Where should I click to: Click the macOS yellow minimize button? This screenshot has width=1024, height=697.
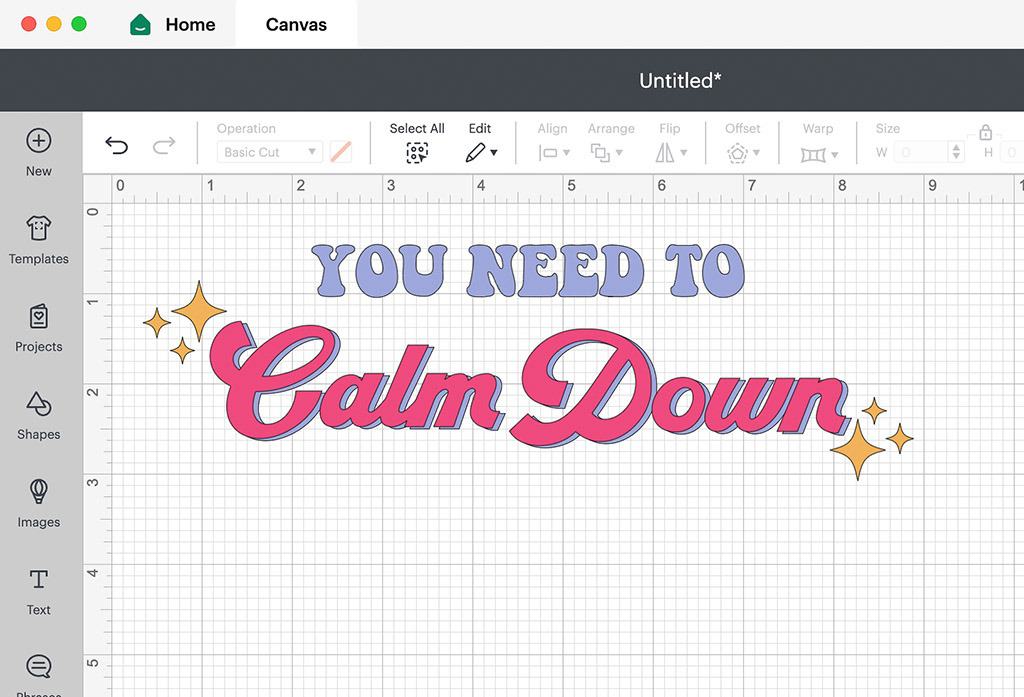click(x=54, y=24)
